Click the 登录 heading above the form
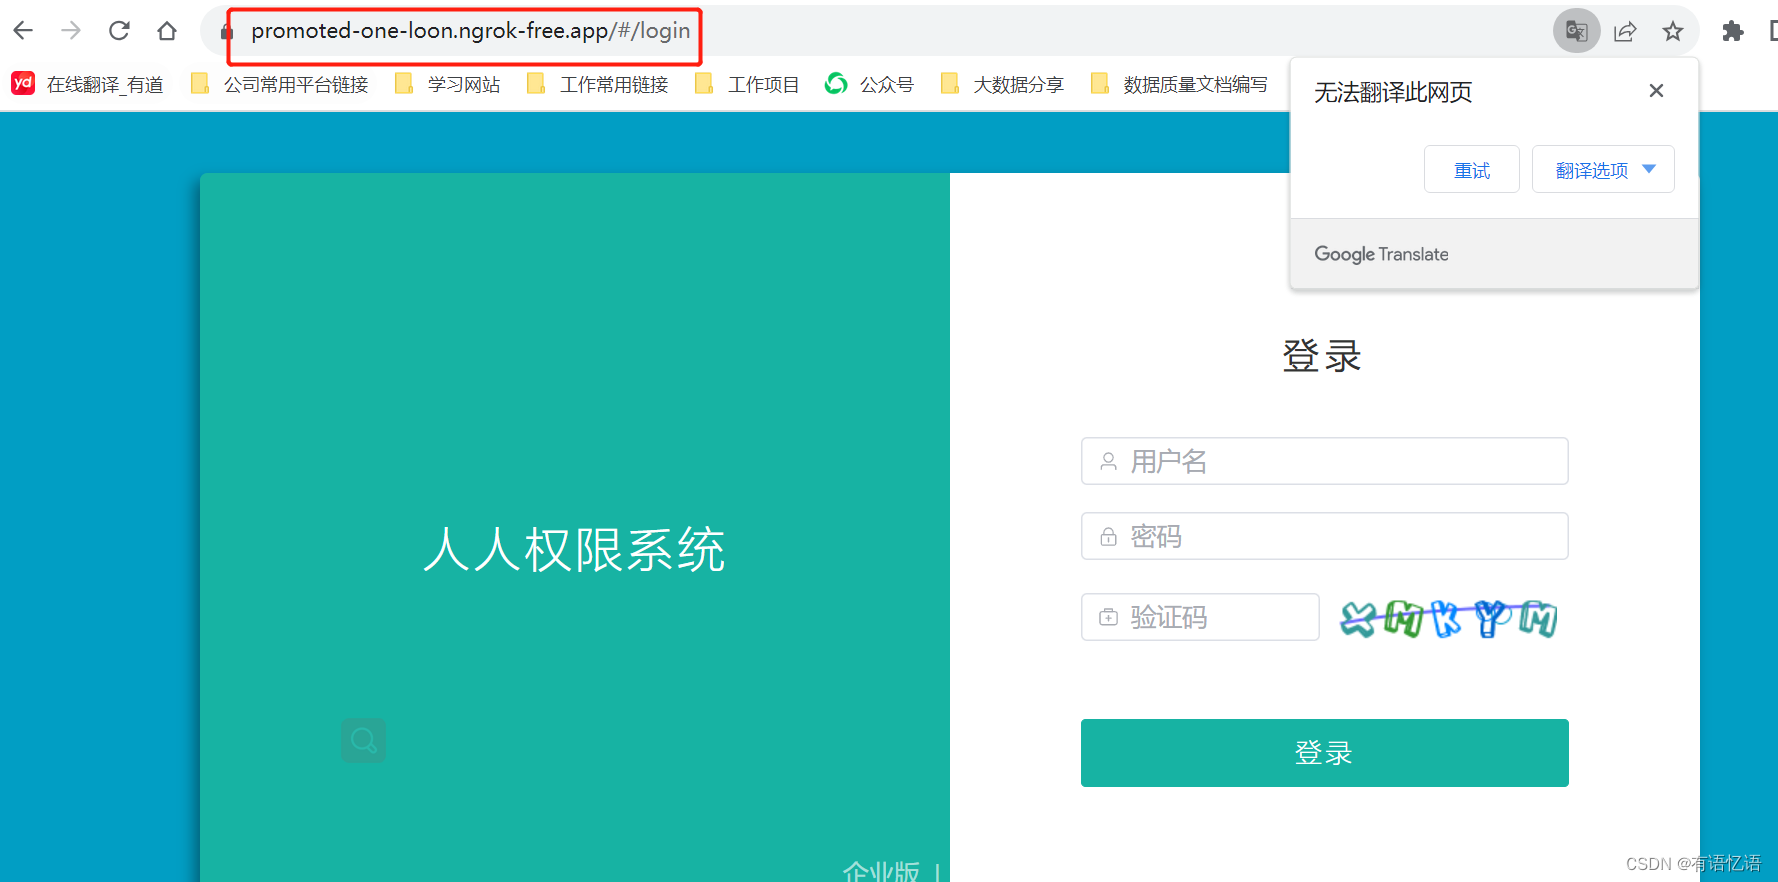1778x882 pixels. pos(1322,356)
